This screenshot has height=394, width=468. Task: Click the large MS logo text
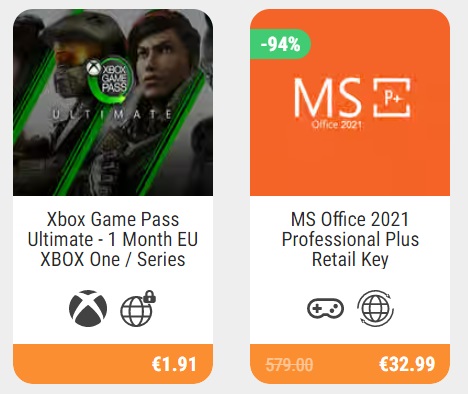(327, 97)
